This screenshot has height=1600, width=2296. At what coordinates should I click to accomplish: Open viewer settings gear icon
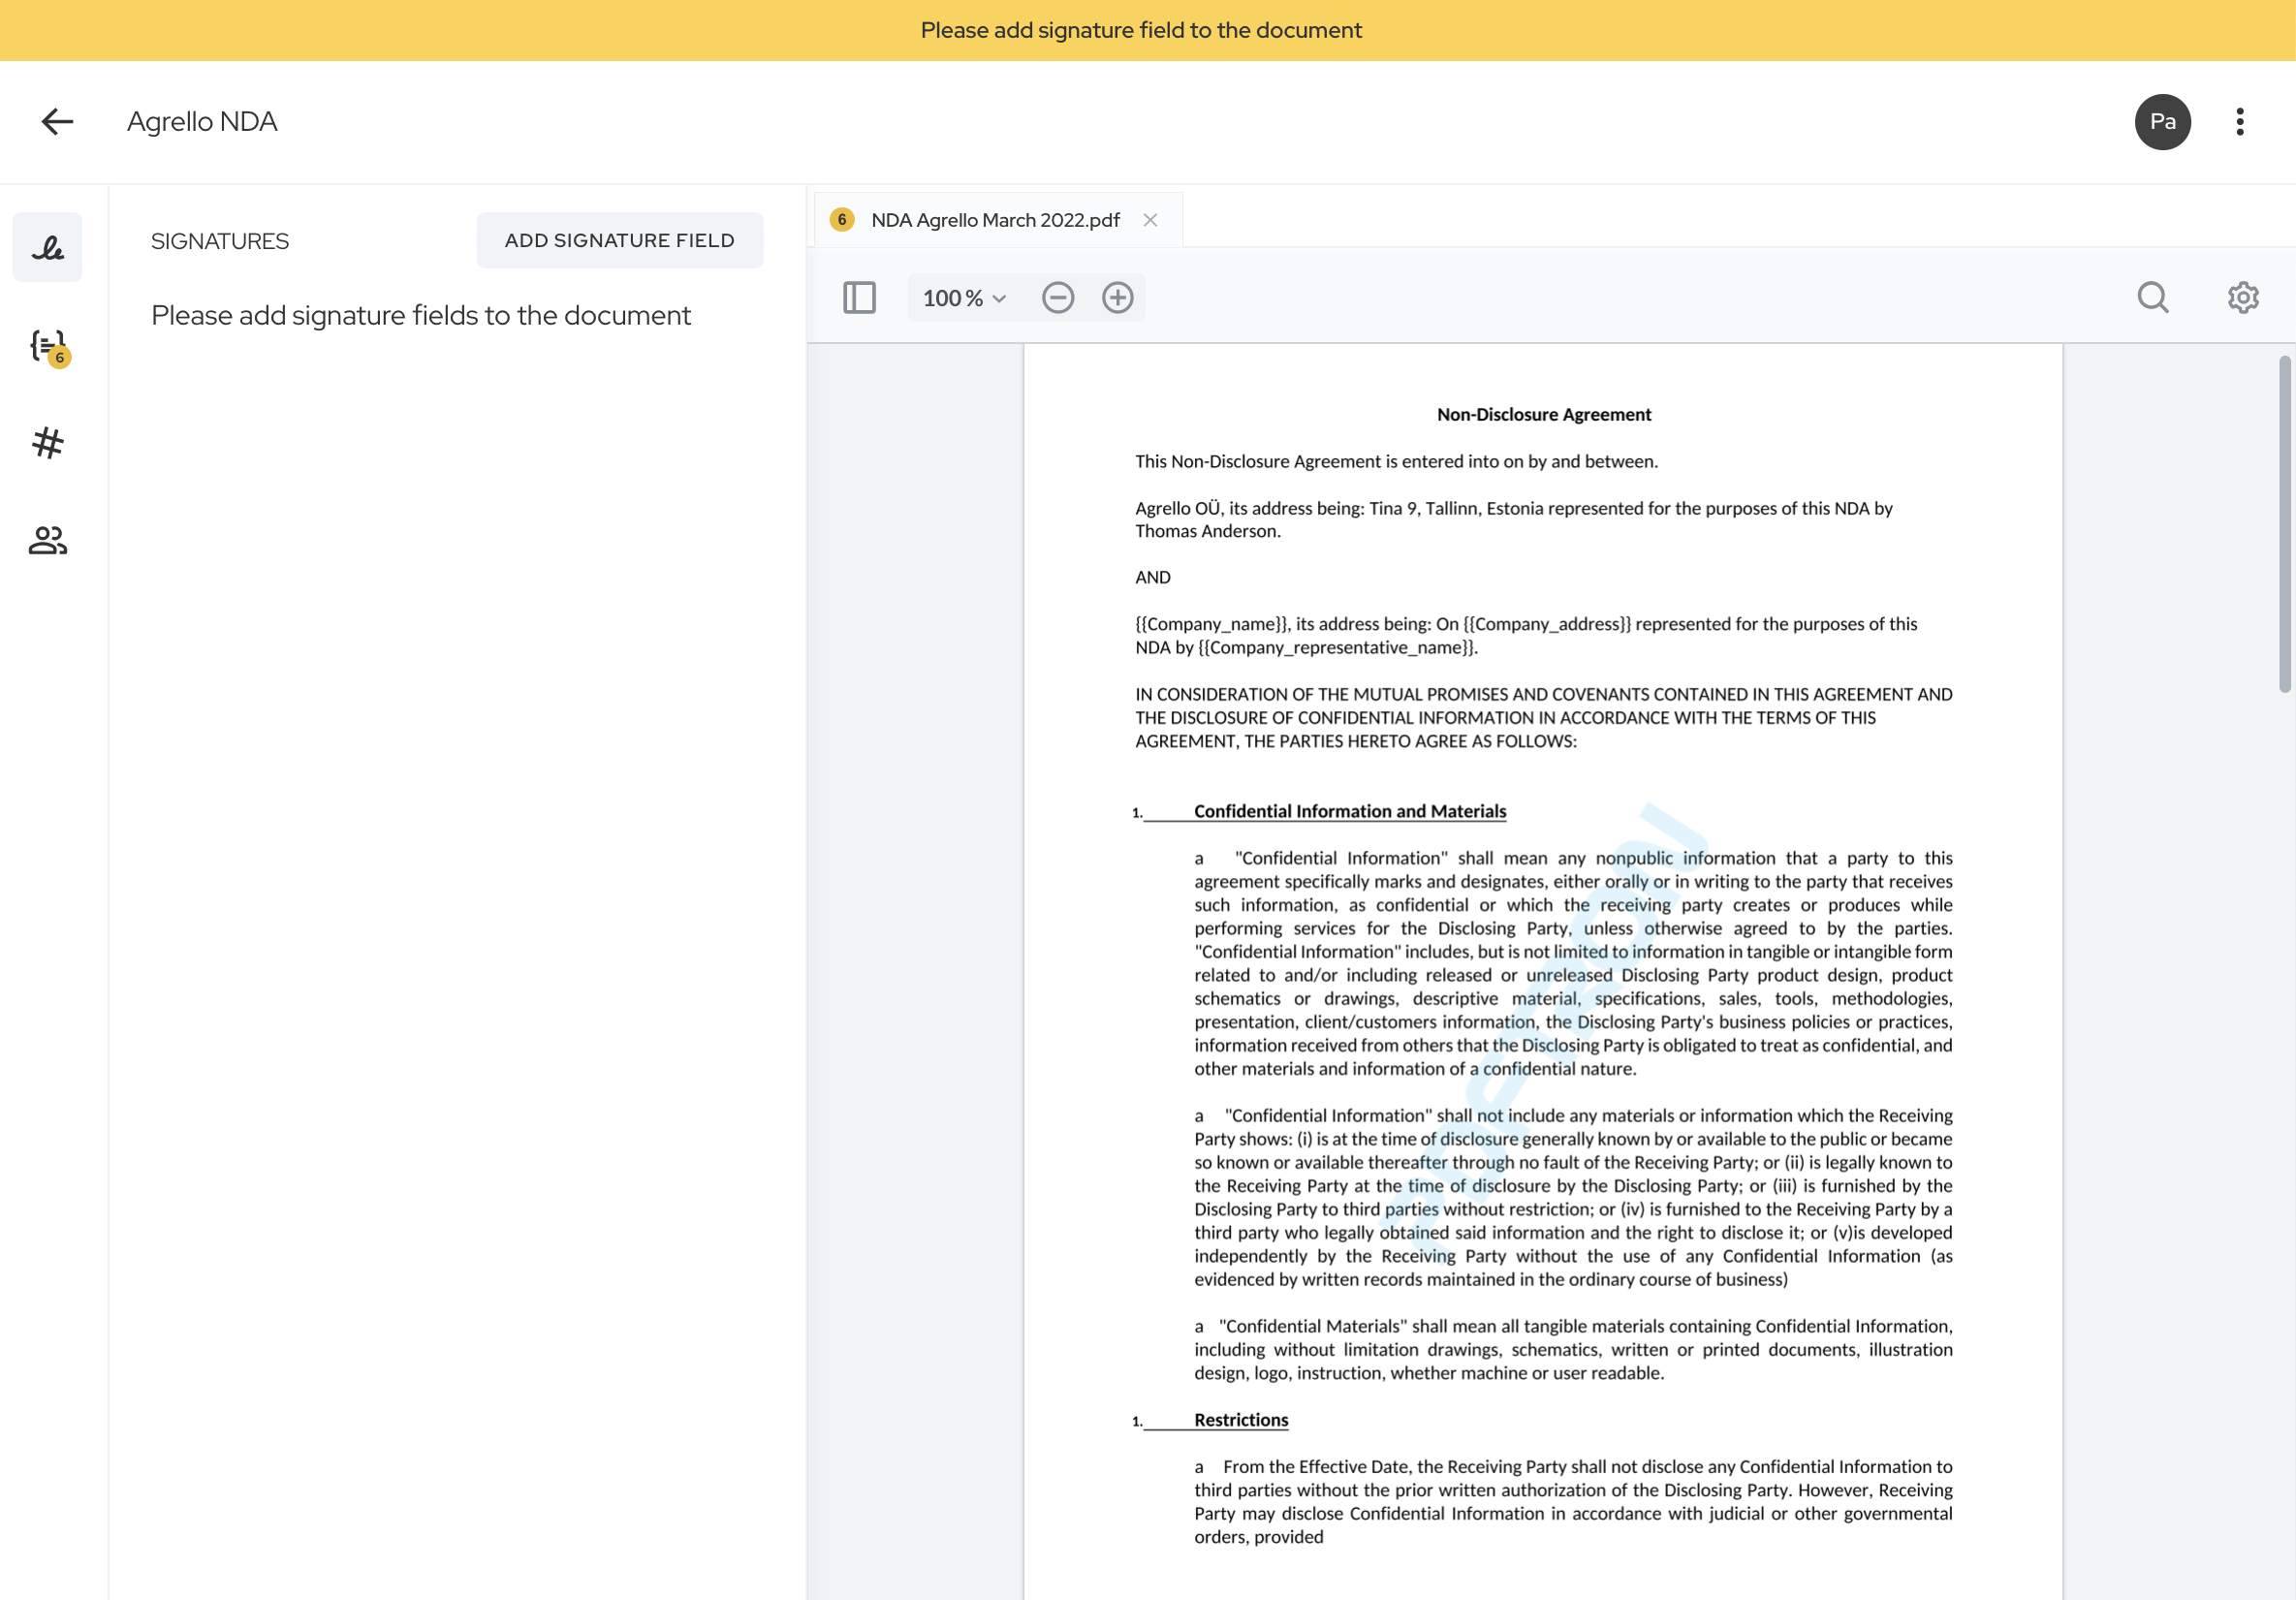(2242, 298)
